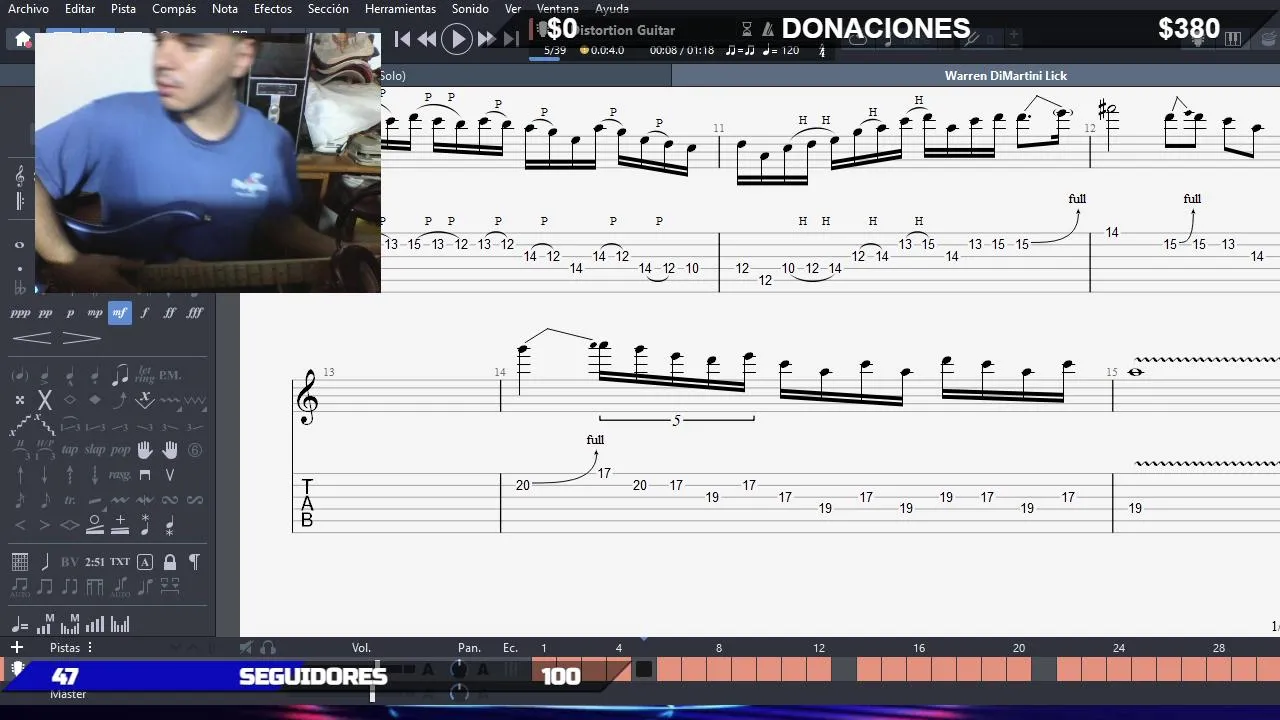The width and height of the screenshot is (1280, 720).
Task: Open left-hand fingering hand icon
Action: pyautogui.click(x=145, y=450)
